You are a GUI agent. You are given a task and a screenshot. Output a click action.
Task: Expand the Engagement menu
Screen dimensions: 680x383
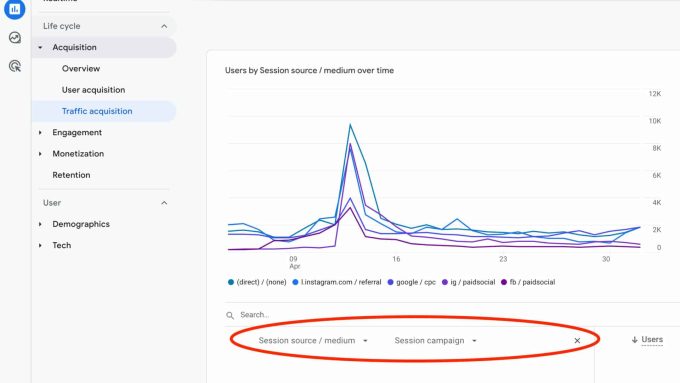click(x=40, y=132)
